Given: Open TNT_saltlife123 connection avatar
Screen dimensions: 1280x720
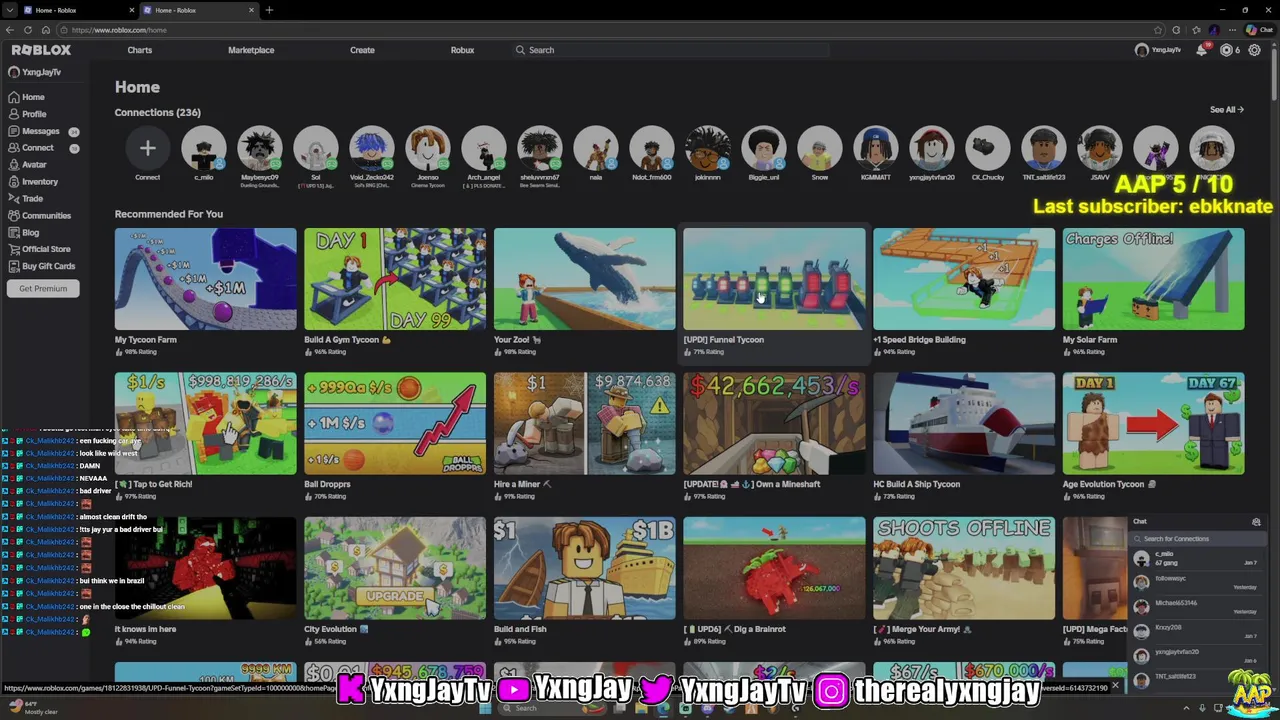Looking at the screenshot, I should point(1043,149).
